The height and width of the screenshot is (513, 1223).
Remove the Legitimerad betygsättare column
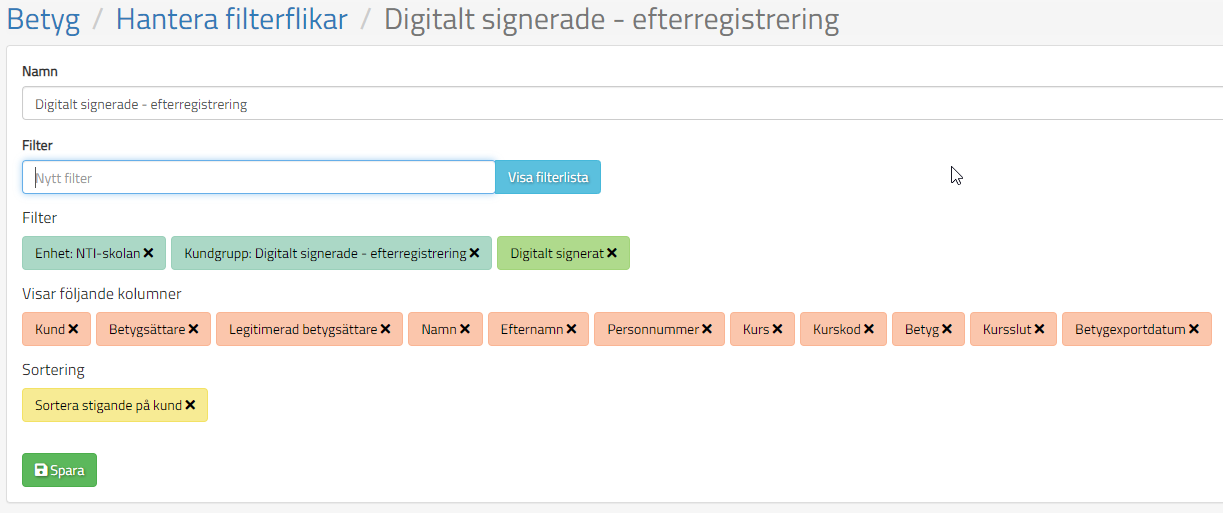385,329
